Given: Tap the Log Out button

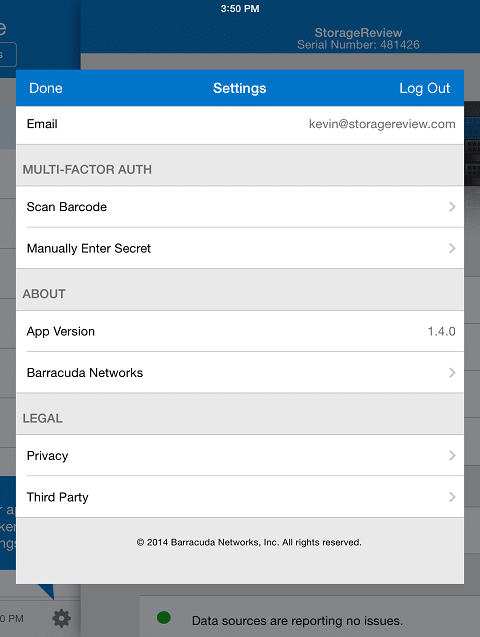Looking at the screenshot, I should coord(424,88).
